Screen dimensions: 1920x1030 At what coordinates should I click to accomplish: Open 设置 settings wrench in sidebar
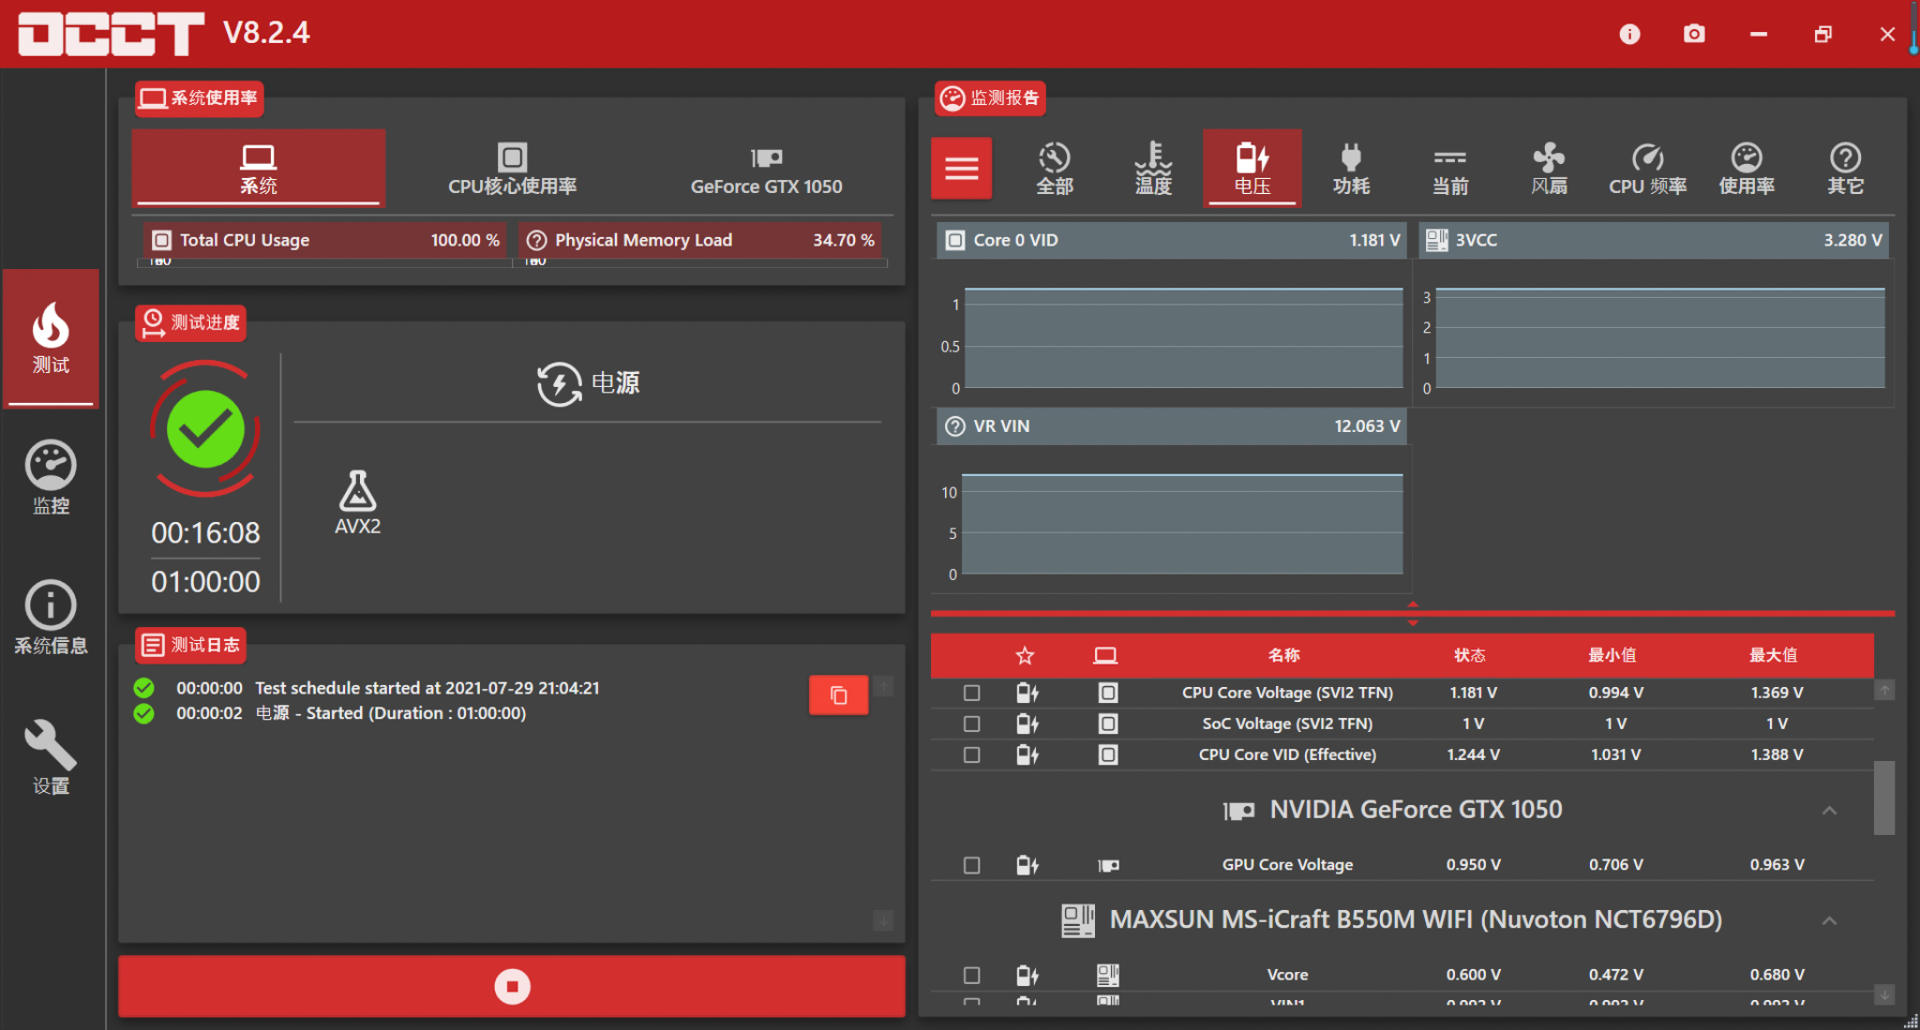[x=51, y=758]
